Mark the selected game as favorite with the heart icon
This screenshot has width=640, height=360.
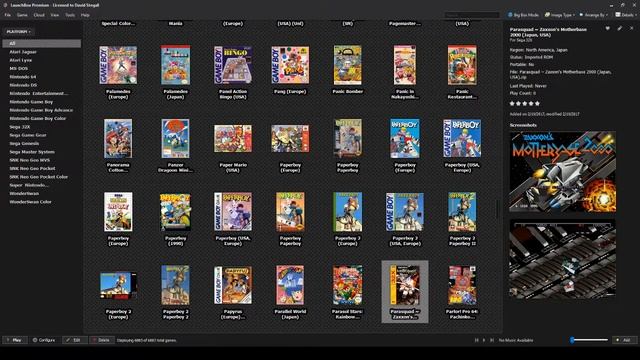click(x=608, y=29)
